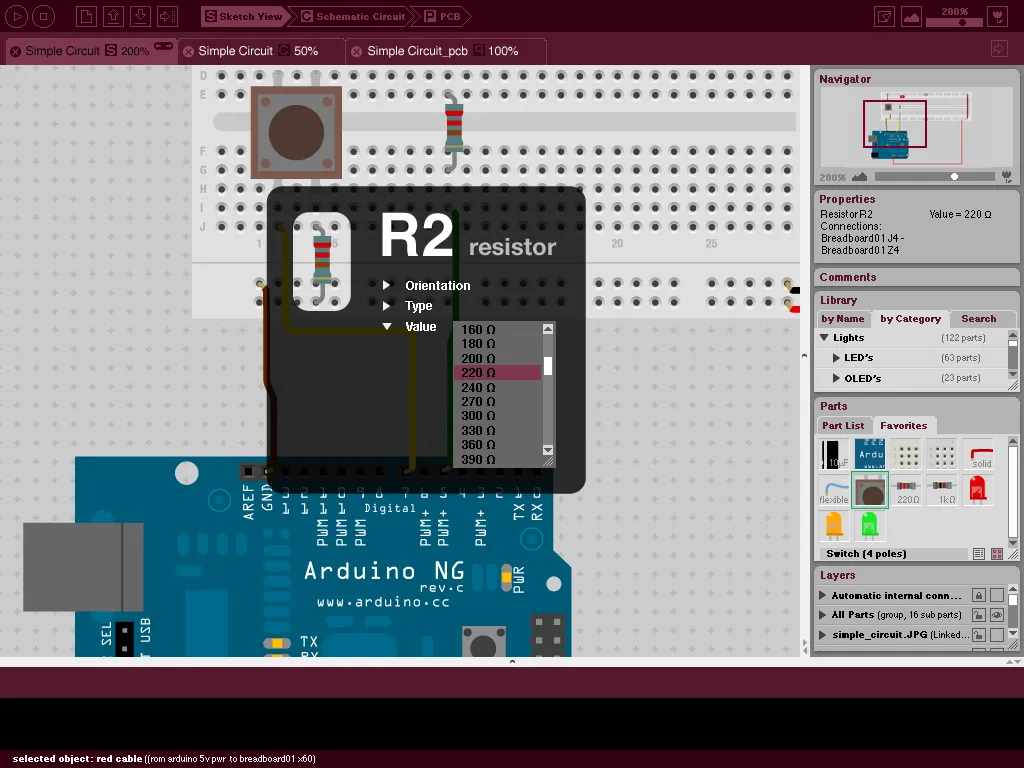Pick the green LED part

[x=869, y=525]
